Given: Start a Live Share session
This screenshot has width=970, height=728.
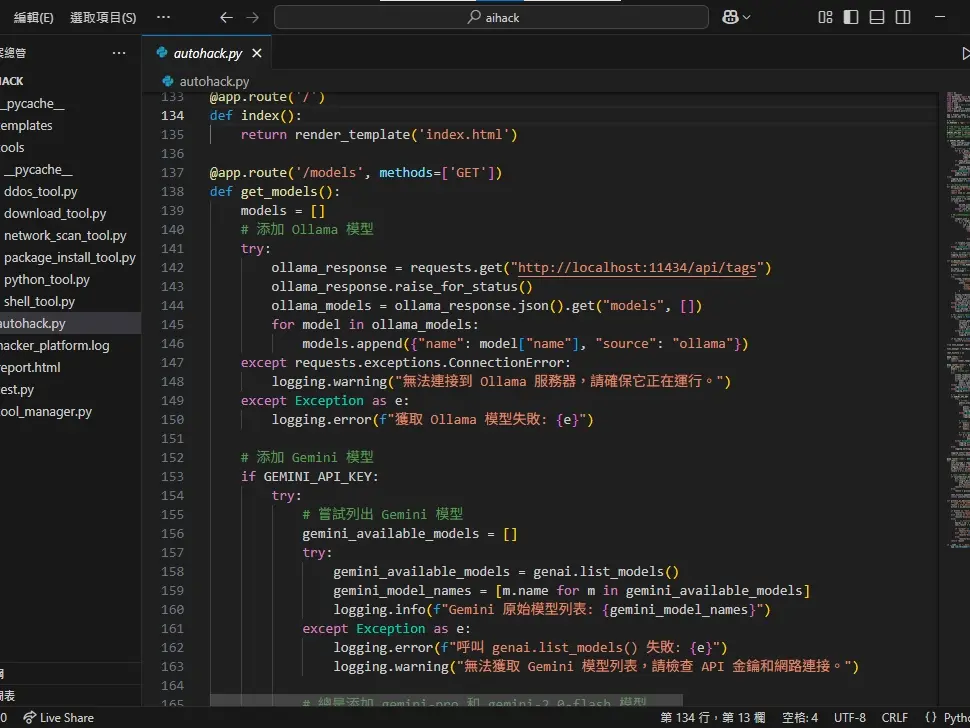Looking at the screenshot, I should [58, 717].
